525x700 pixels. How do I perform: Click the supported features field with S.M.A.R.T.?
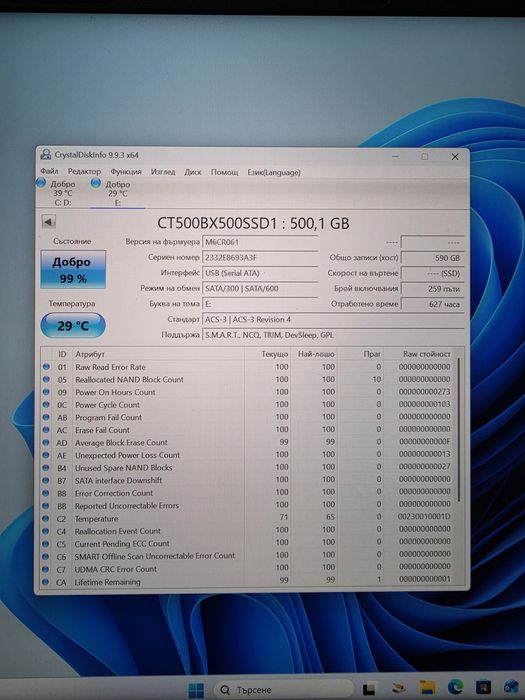pos(333,335)
